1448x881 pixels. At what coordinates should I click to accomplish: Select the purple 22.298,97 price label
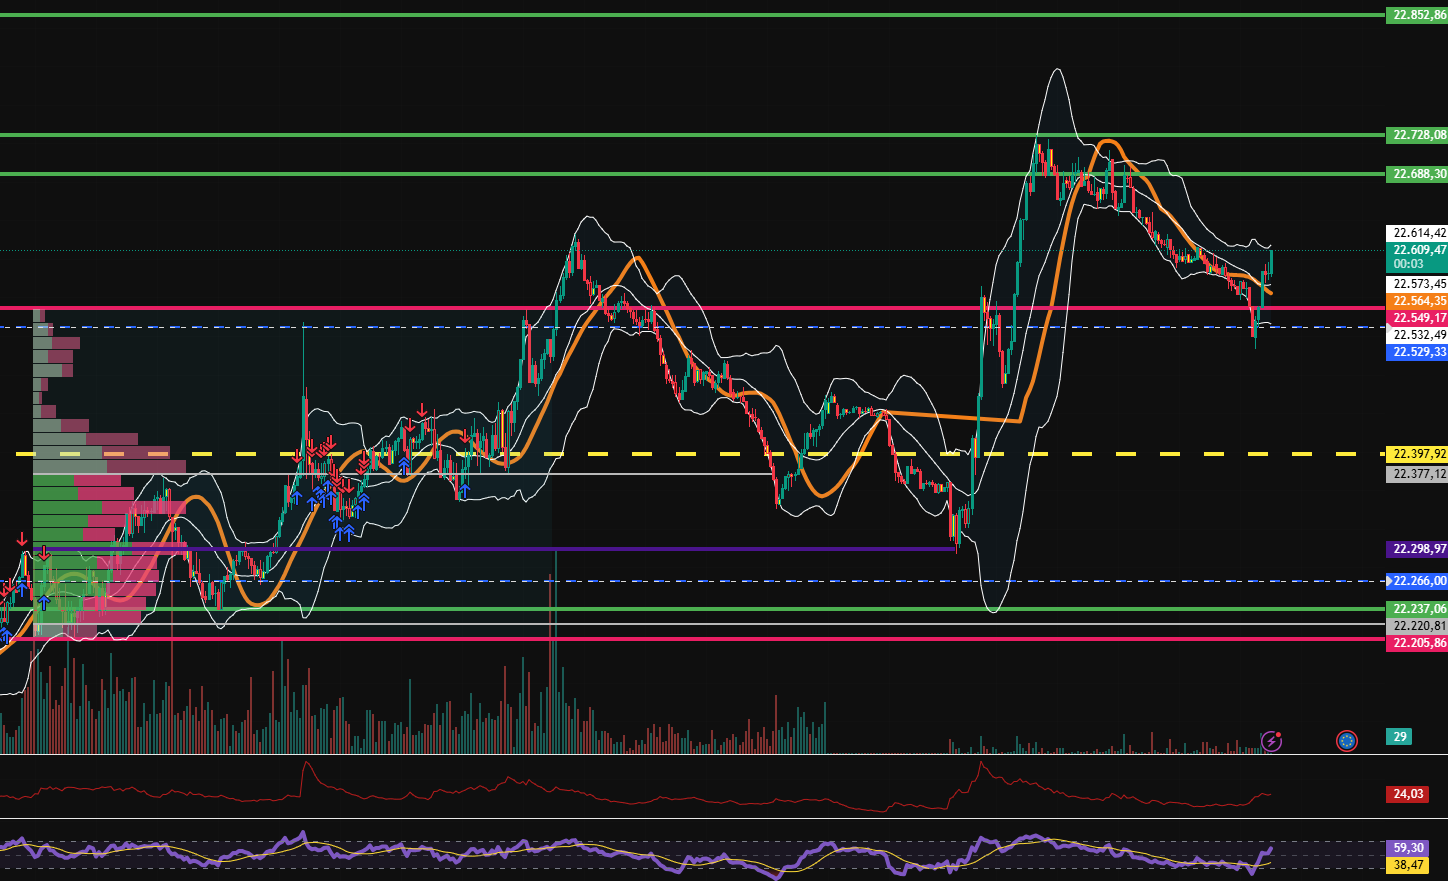[1418, 549]
